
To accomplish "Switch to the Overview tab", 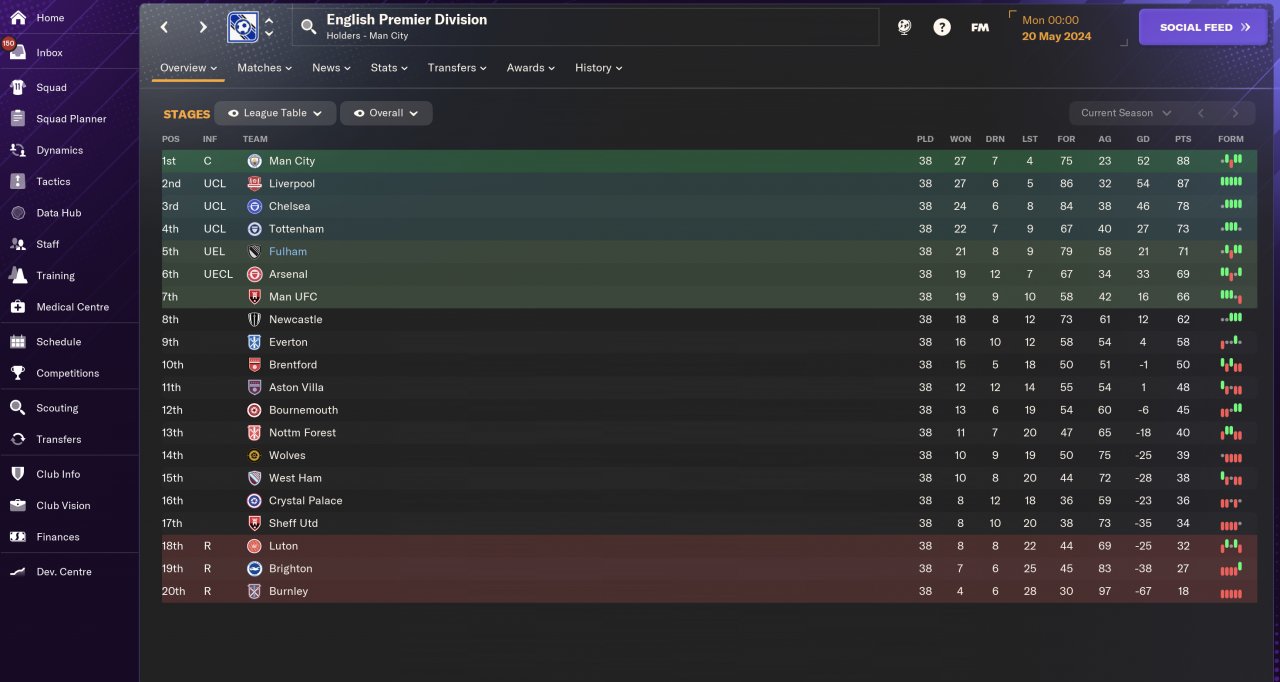I will click(189, 68).
